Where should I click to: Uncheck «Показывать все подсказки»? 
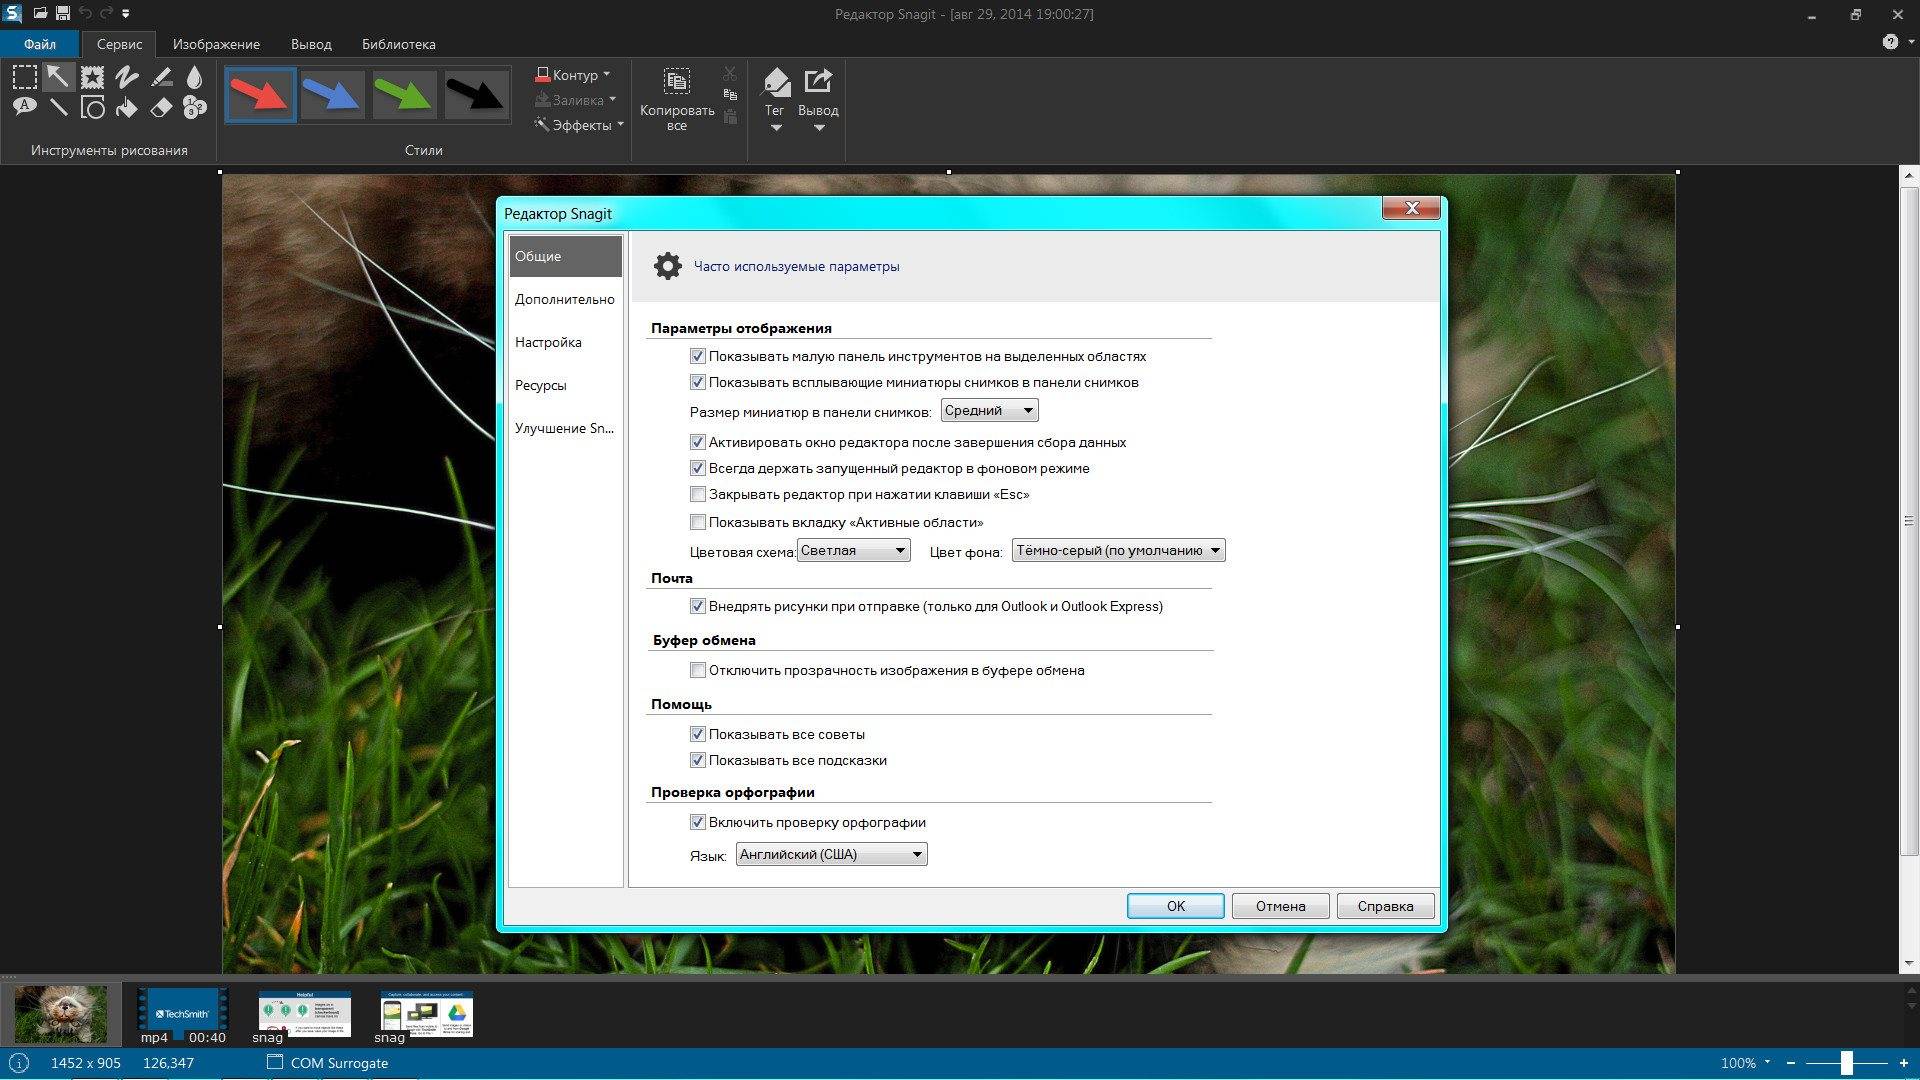[698, 760]
